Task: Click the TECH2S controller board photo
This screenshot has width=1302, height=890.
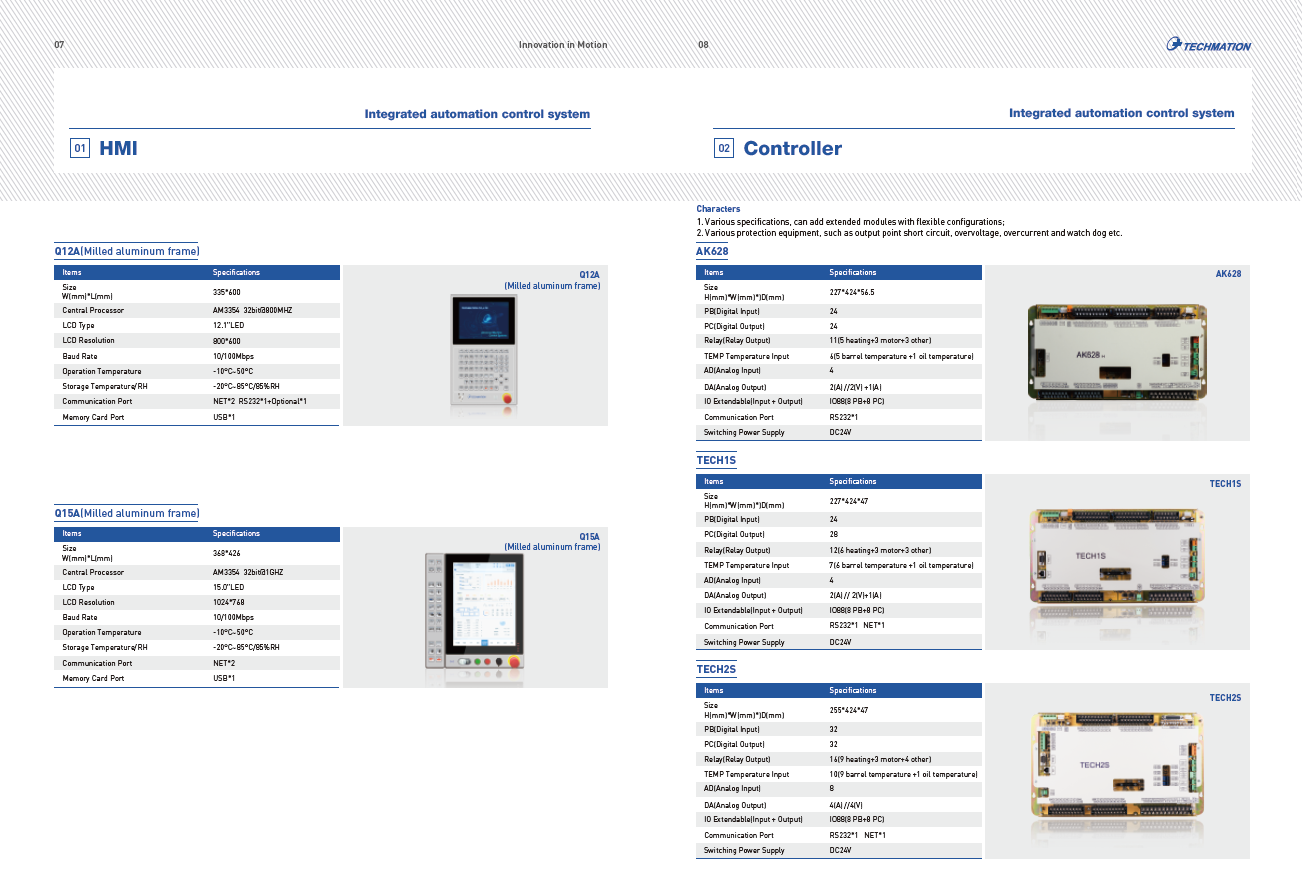Action: 1115,766
